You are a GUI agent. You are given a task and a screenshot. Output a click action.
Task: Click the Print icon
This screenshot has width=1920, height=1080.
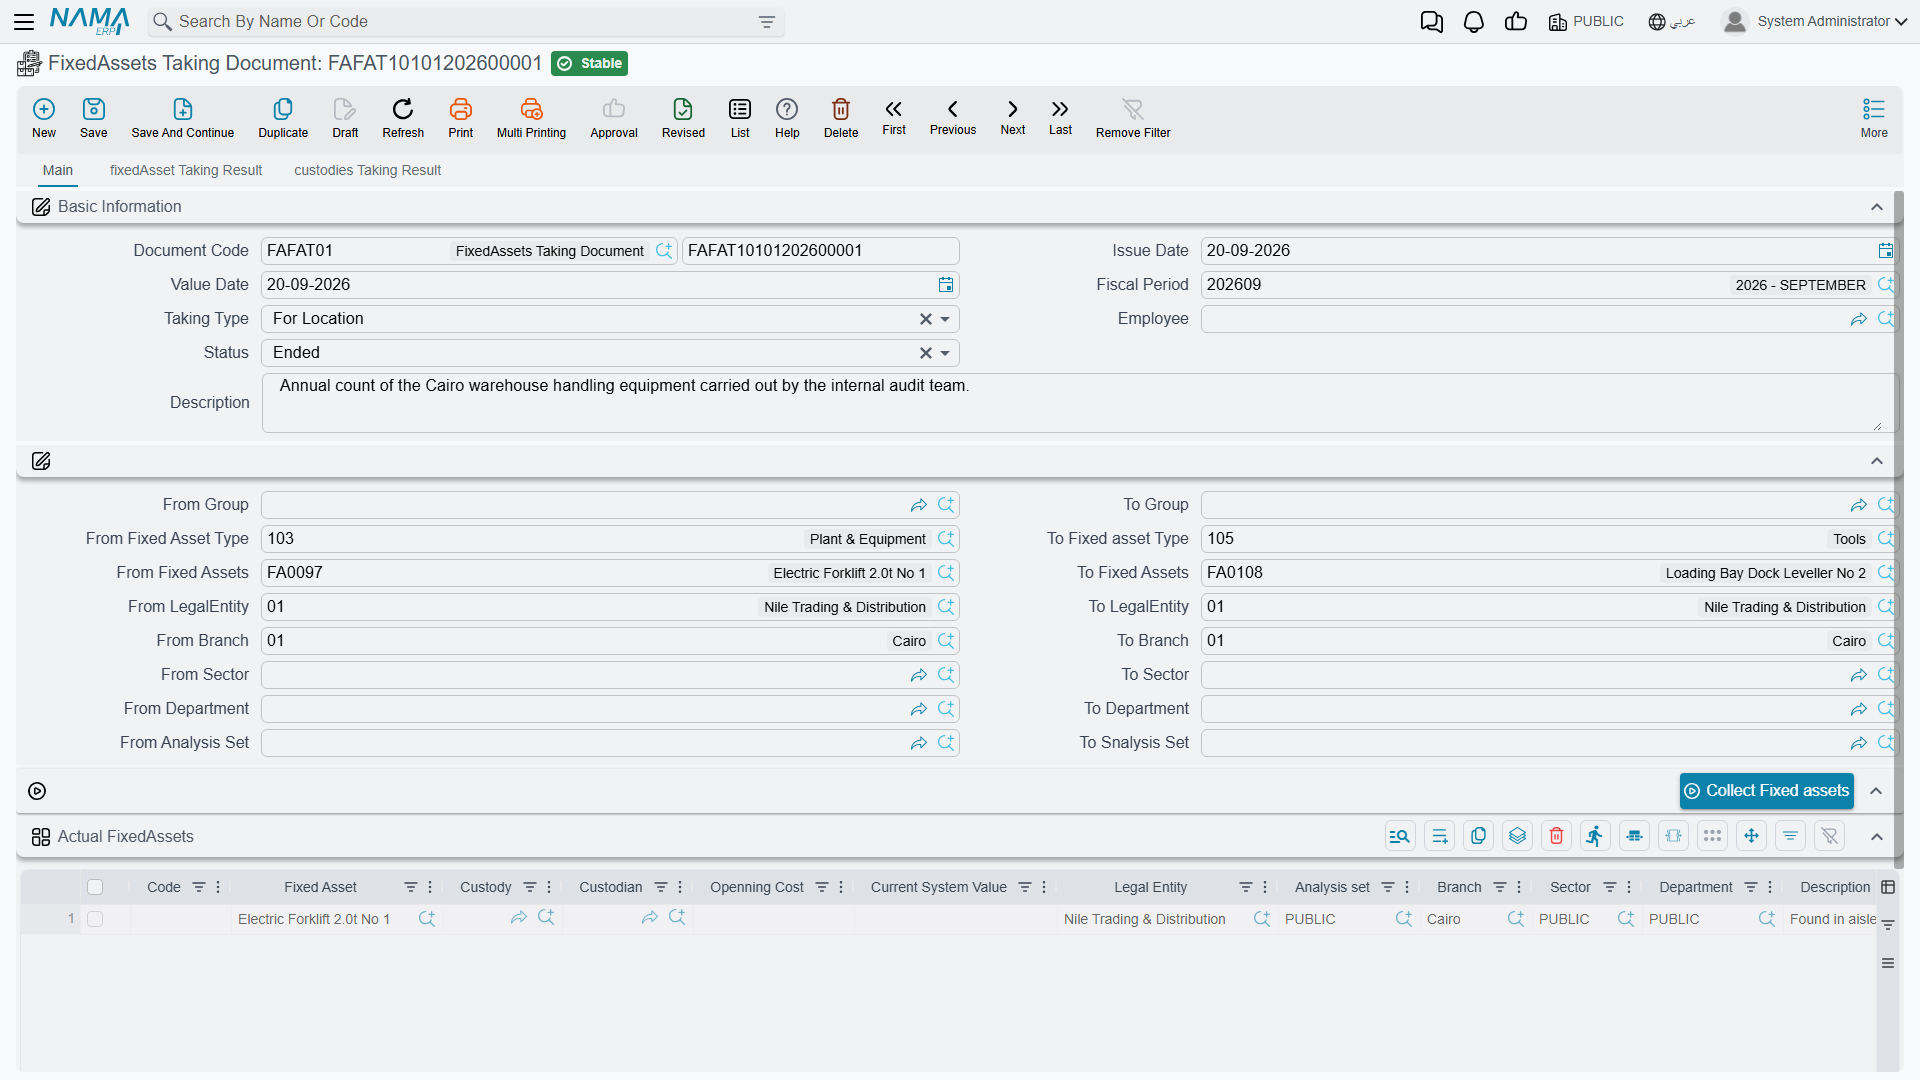(461, 117)
